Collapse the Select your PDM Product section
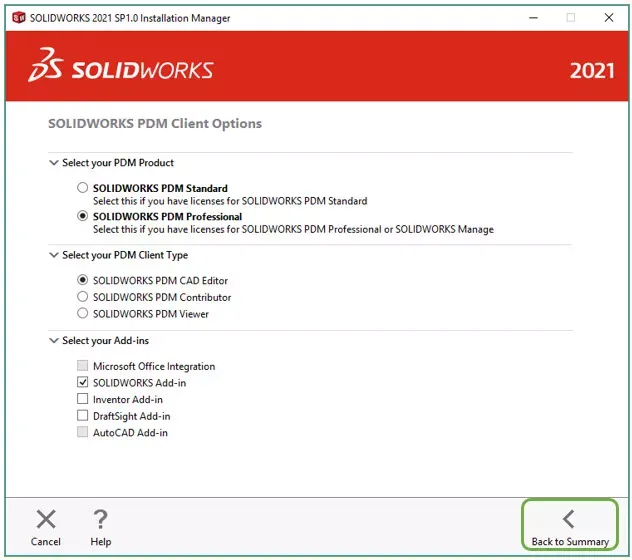 click(x=53, y=162)
